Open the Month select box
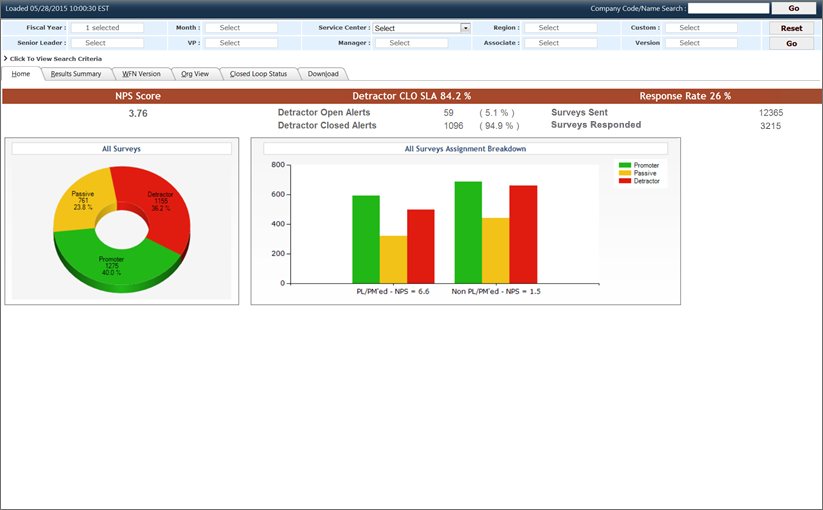This screenshot has width=823, height=510. pyautogui.click(x=241, y=28)
